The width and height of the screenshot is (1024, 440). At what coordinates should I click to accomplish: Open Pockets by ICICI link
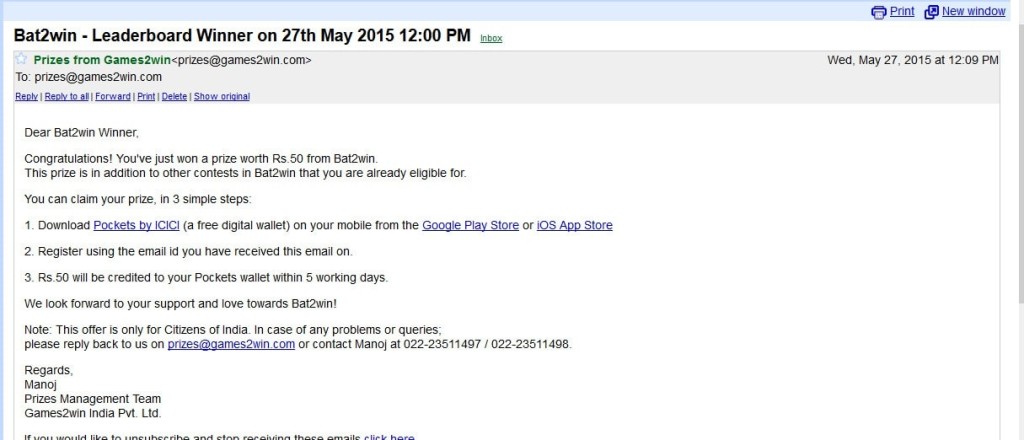(x=136, y=225)
